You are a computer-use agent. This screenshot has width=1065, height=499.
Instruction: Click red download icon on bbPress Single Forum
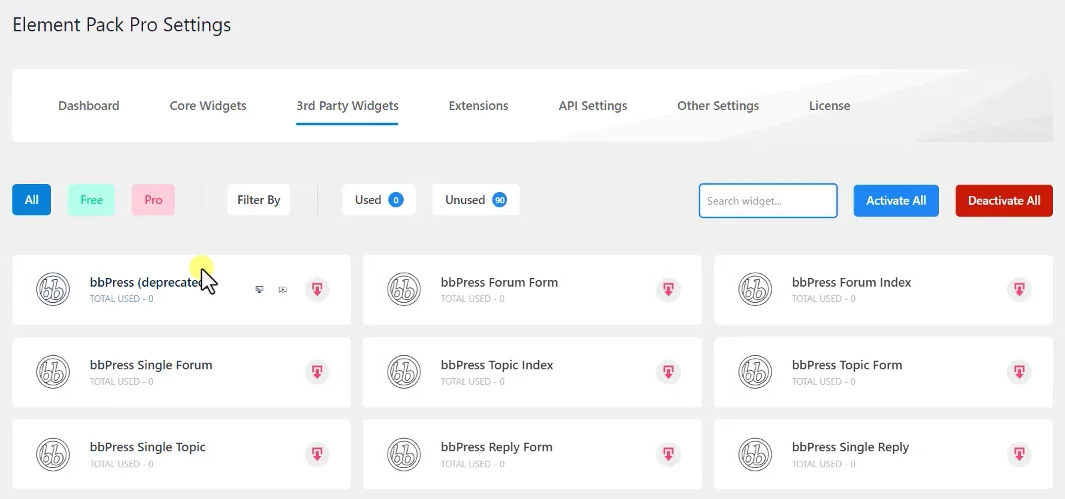(x=317, y=372)
